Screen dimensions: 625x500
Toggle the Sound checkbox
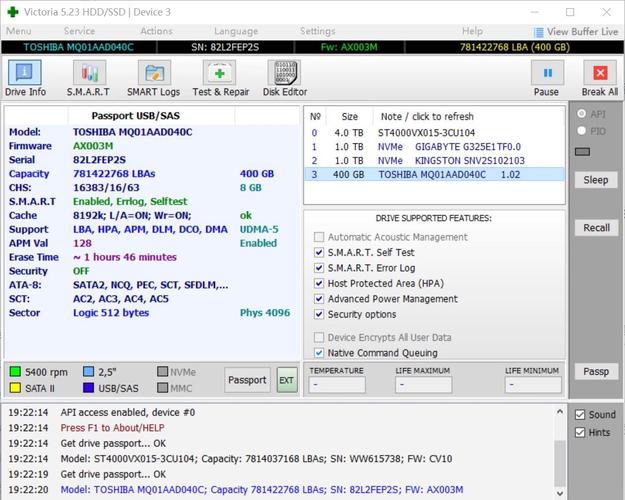[x=580, y=414]
